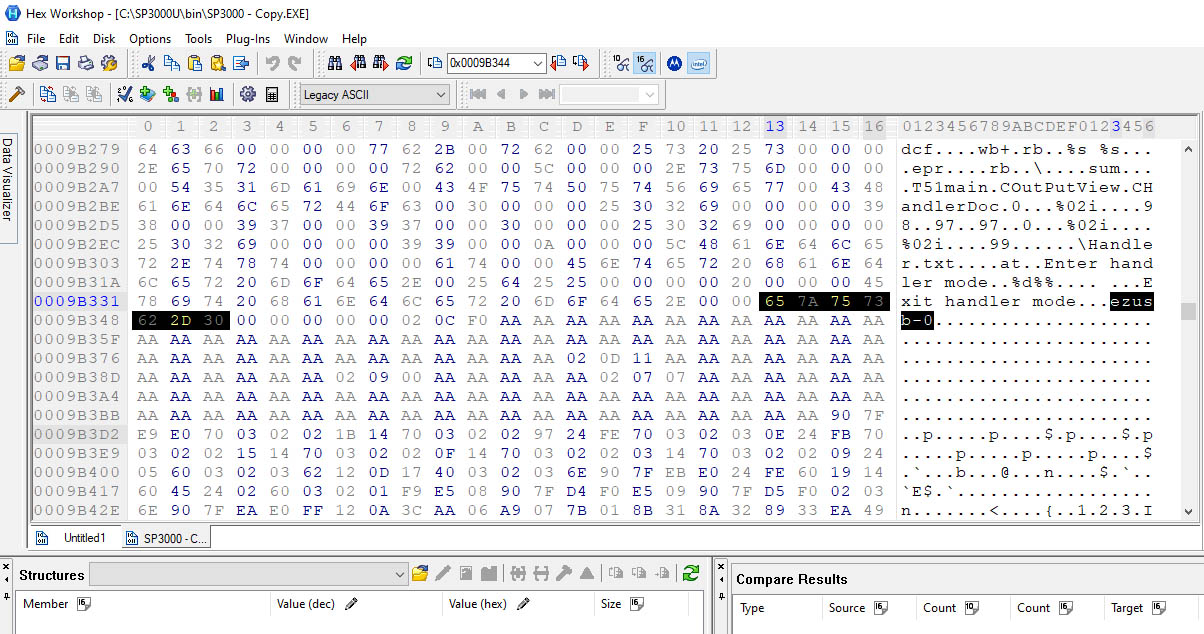Click the green and red blocks icon
This screenshot has height=634, width=1204.
click(x=171, y=94)
